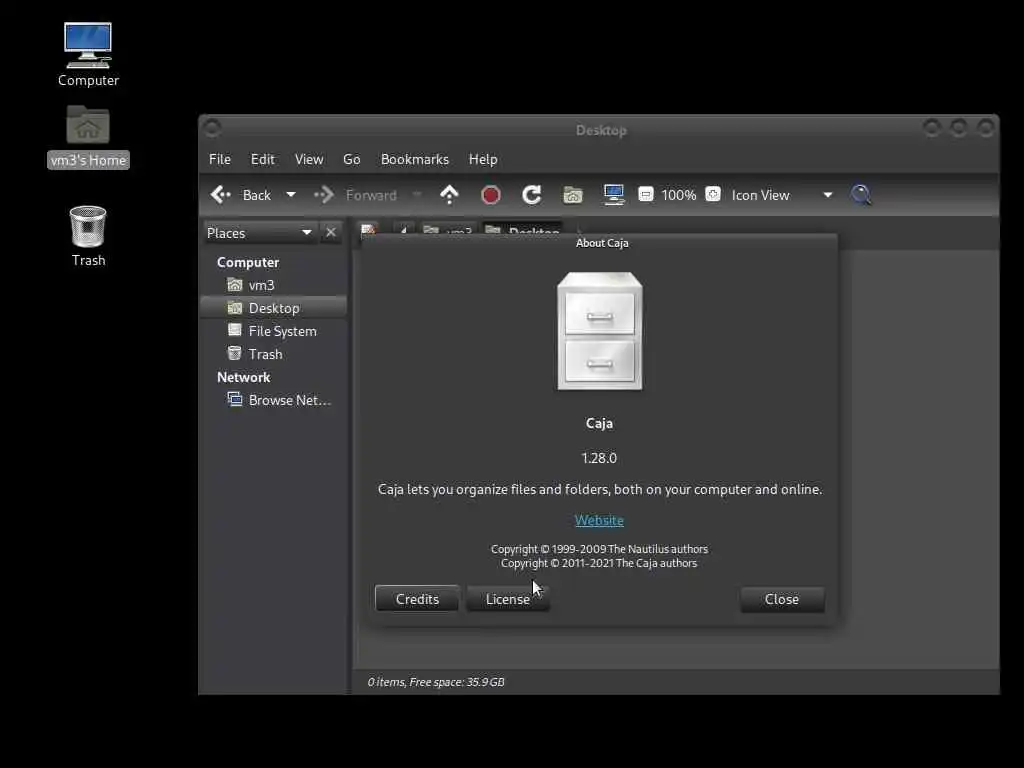Select Browse Network in the sidebar
Screen dimensions: 1024x768
(x=274, y=400)
